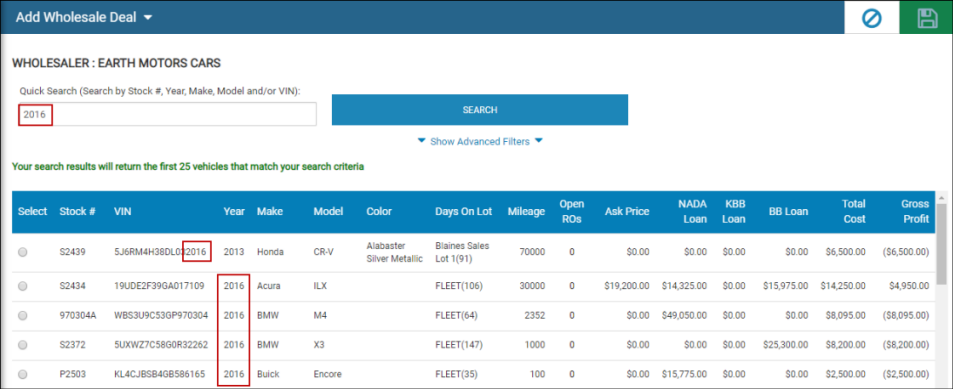
Task: Click the blue SEARCH button
Action: [x=480, y=110]
